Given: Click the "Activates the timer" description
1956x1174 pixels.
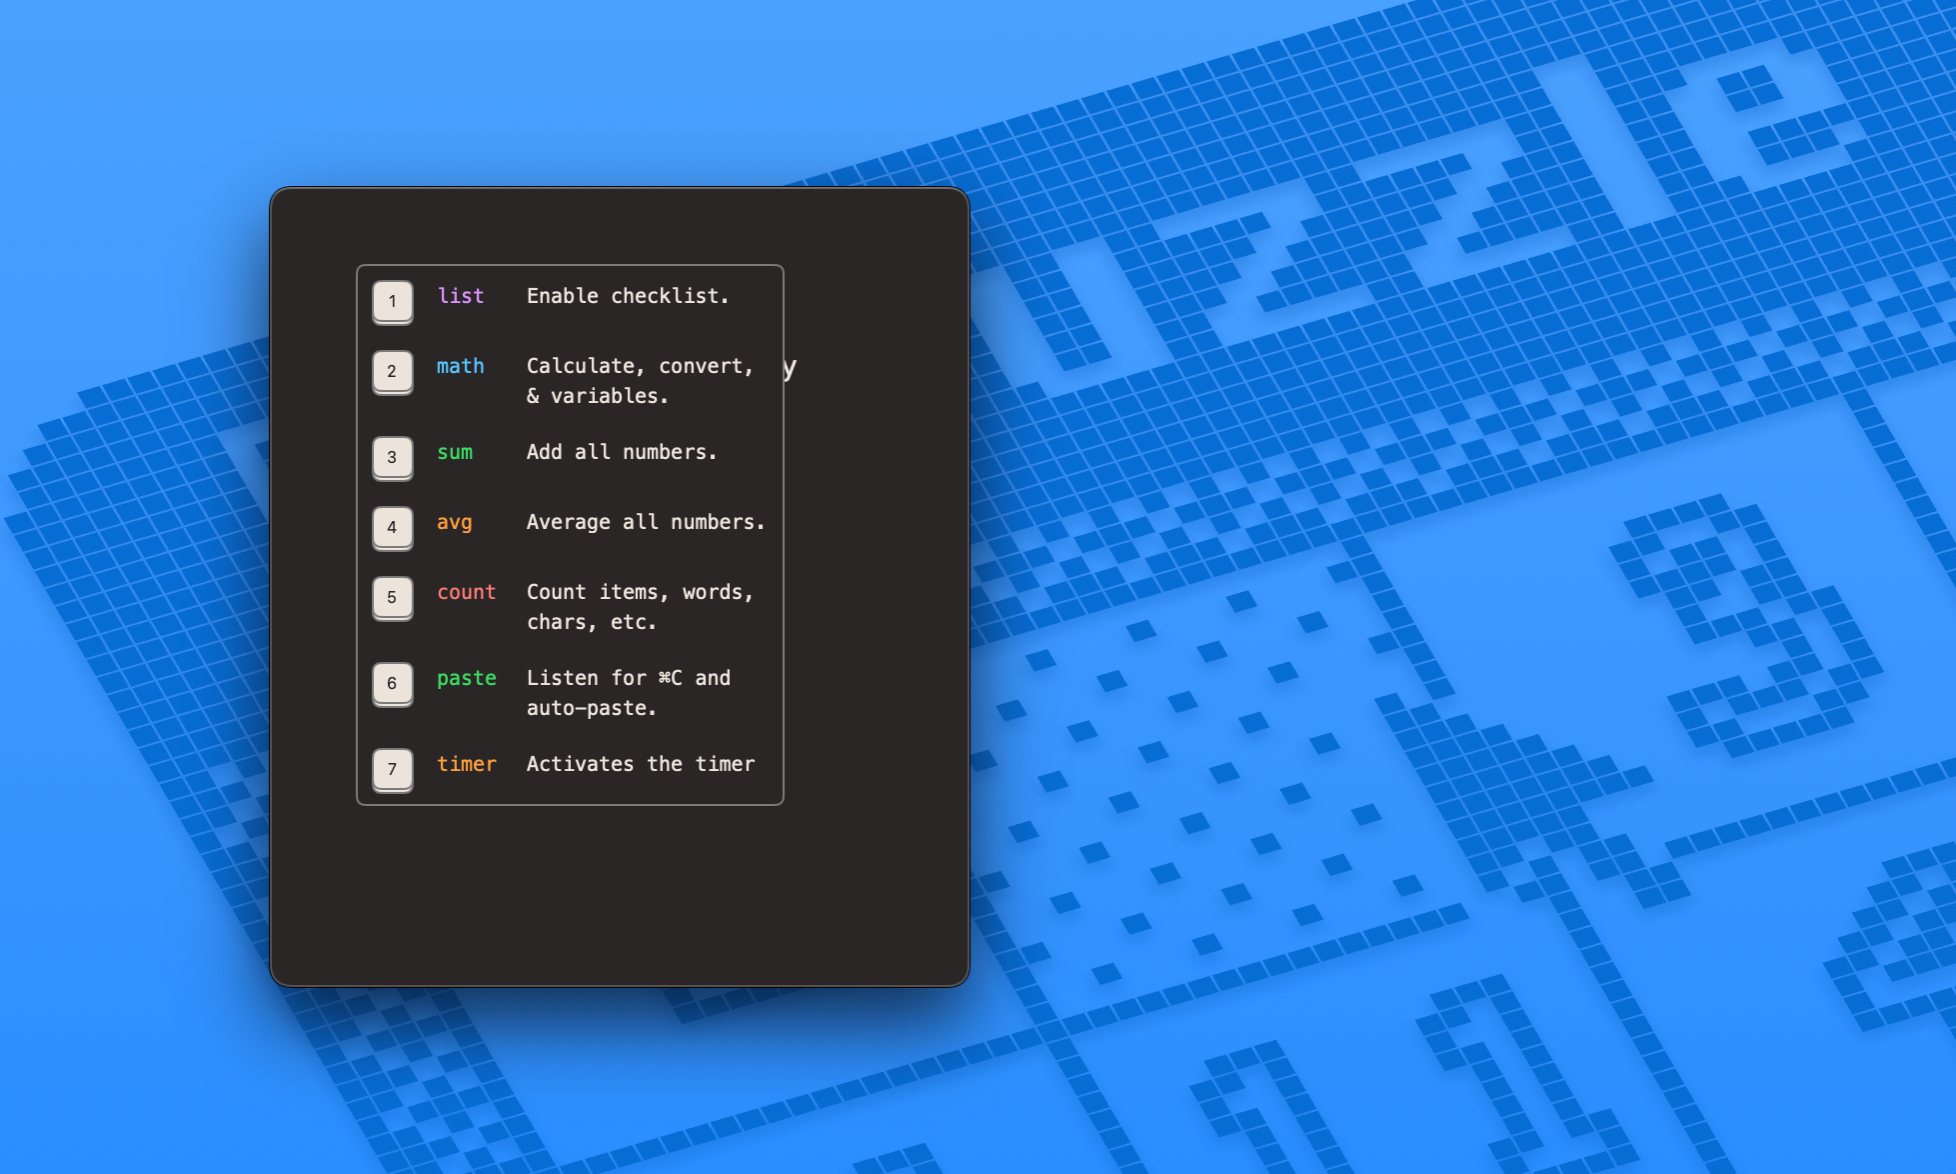Looking at the screenshot, I should (640, 763).
